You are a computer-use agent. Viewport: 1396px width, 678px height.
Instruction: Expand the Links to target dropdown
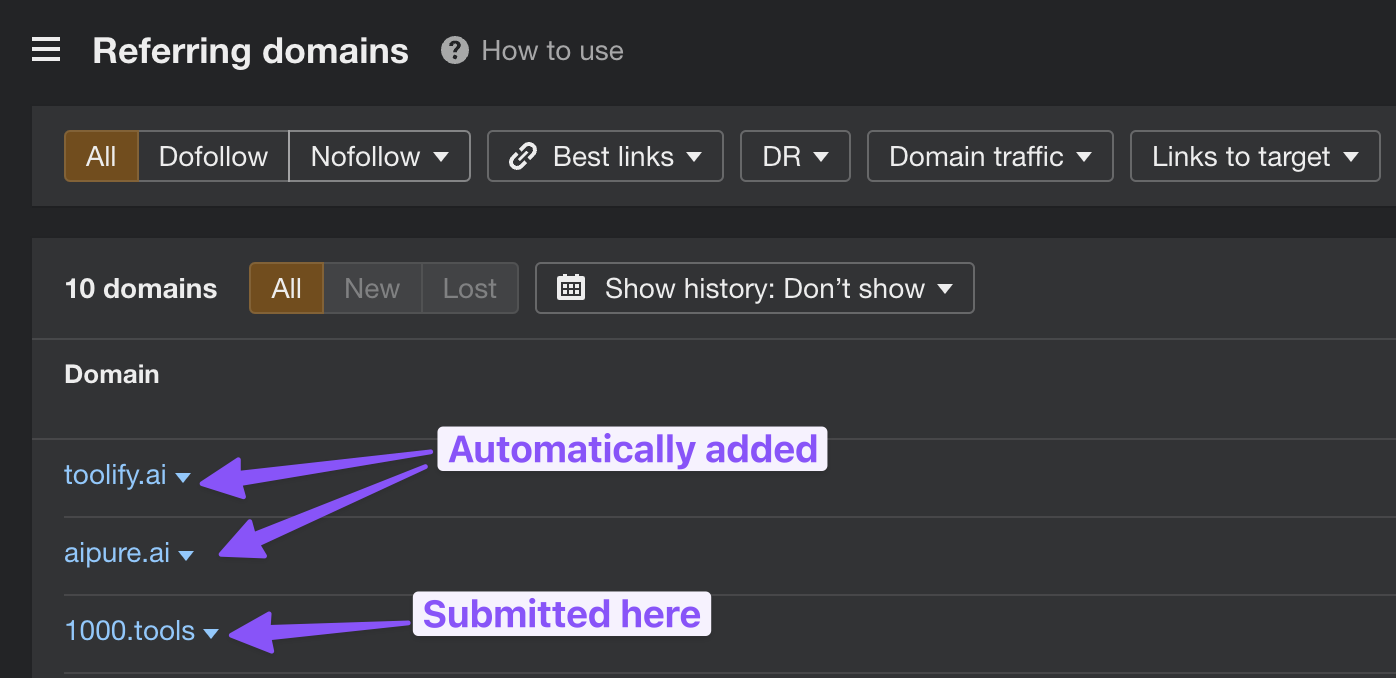point(1255,156)
